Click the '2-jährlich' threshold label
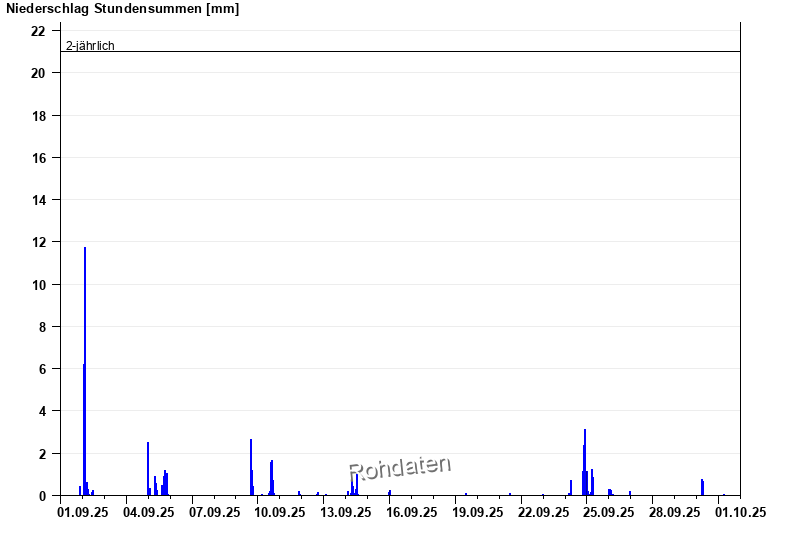Image resolution: width=800 pixels, height=550 pixels. pyautogui.click(x=90, y=46)
